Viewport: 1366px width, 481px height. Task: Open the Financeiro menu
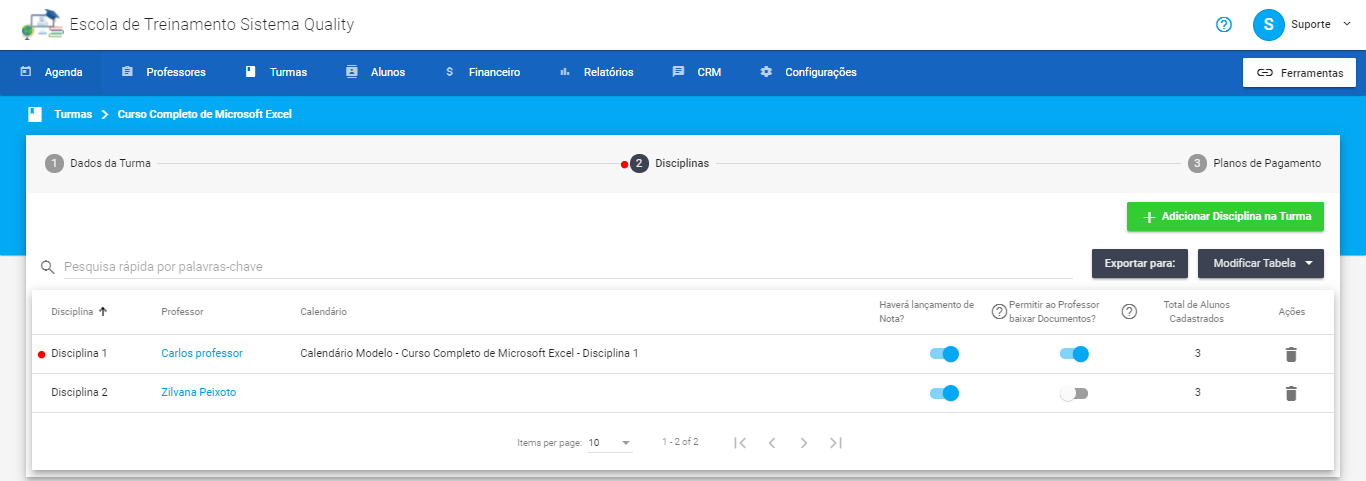[x=483, y=72]
